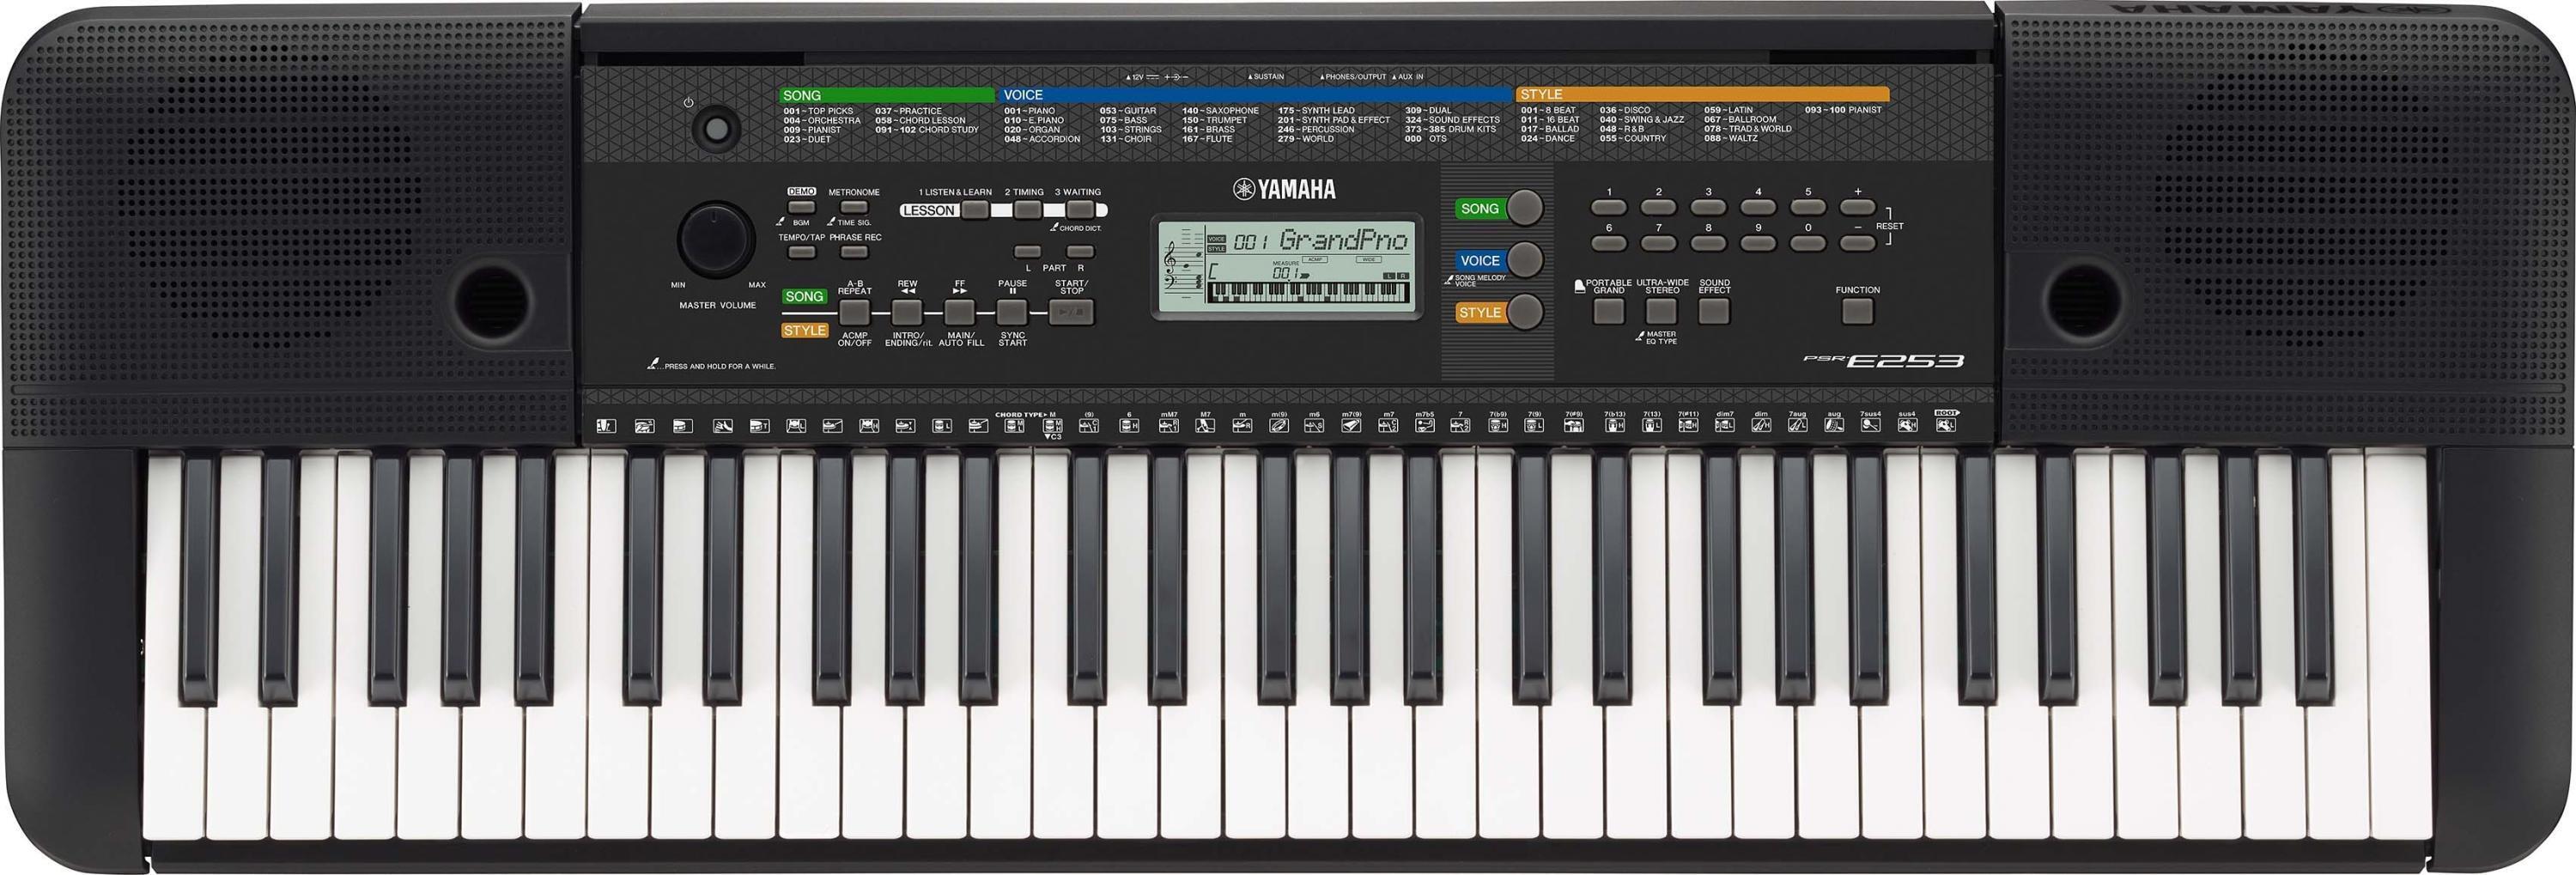Tap the drum icon under the M7 chord label
Viewport: 2576px width, 875px height.
click(1205, 426)
